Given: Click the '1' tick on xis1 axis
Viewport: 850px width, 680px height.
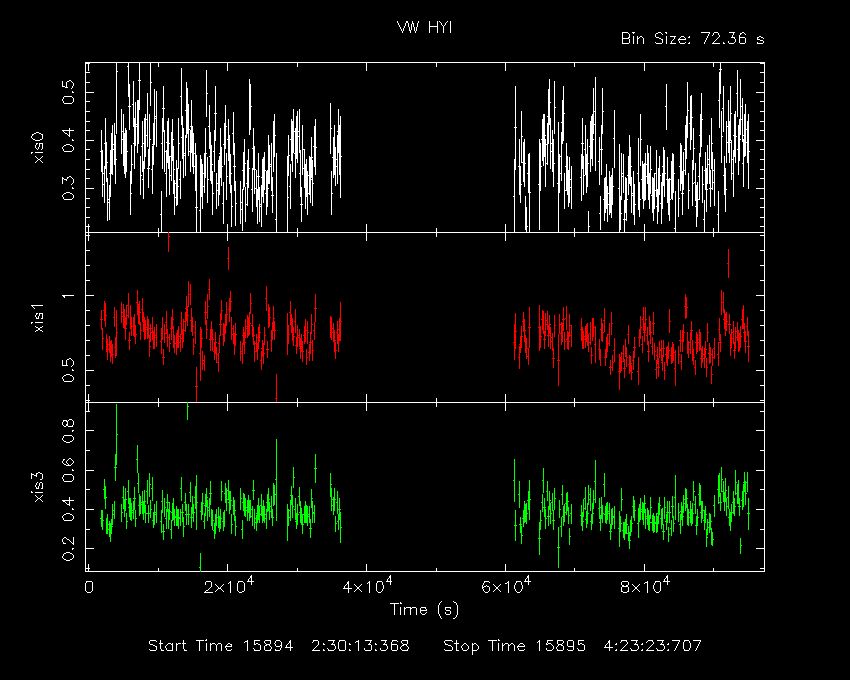Looking at the screenshot, I should [x=68, y=296].
